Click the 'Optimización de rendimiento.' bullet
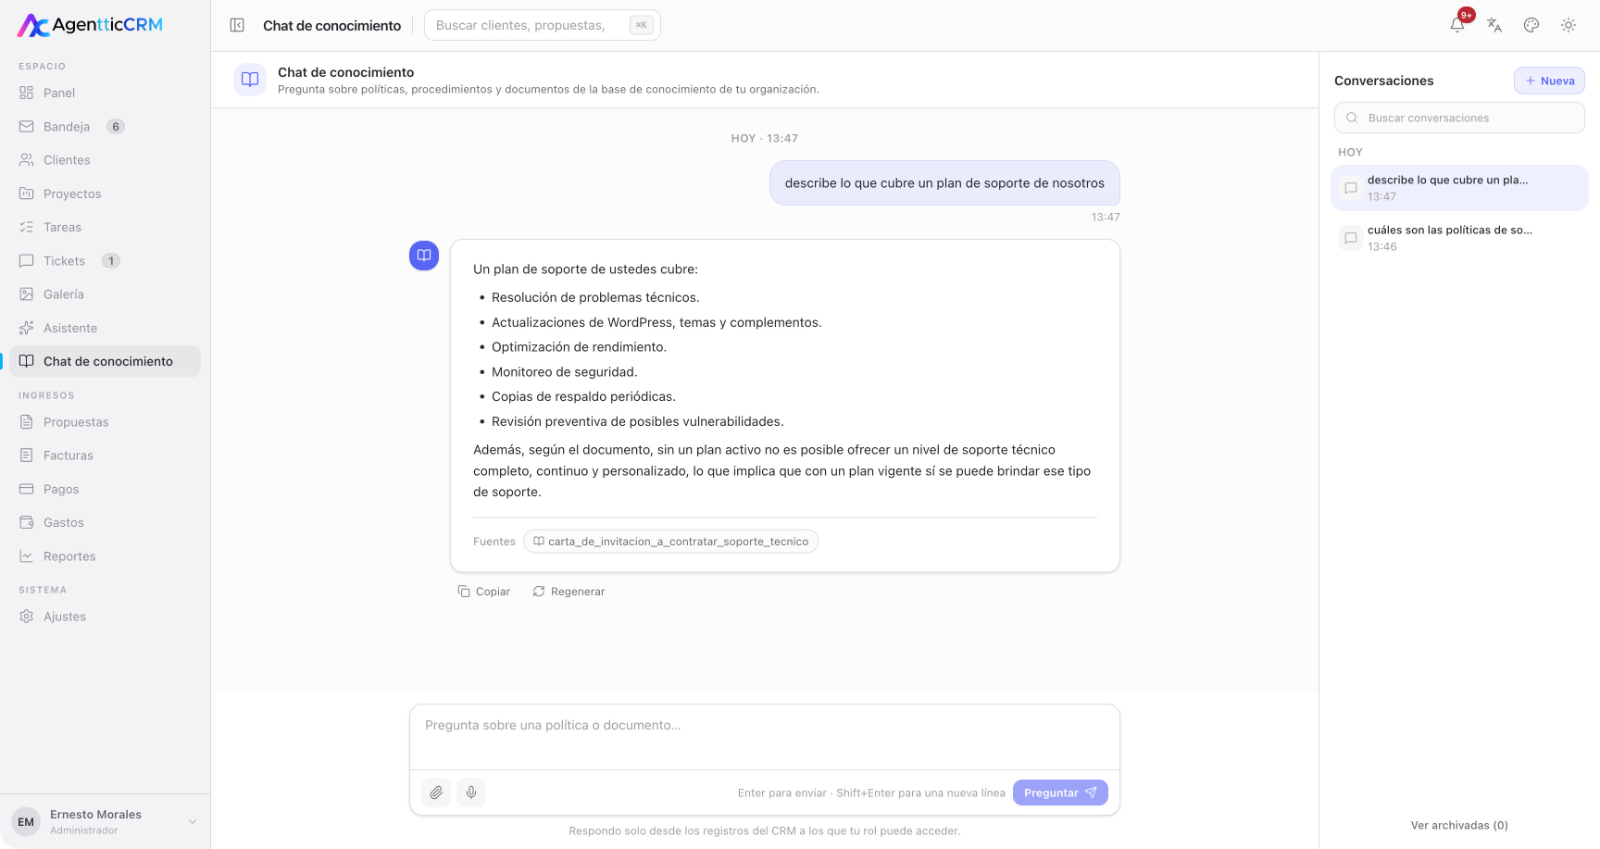Viewport: 1600px width, 849px height. pyautogui.click(x=579, y=347)
